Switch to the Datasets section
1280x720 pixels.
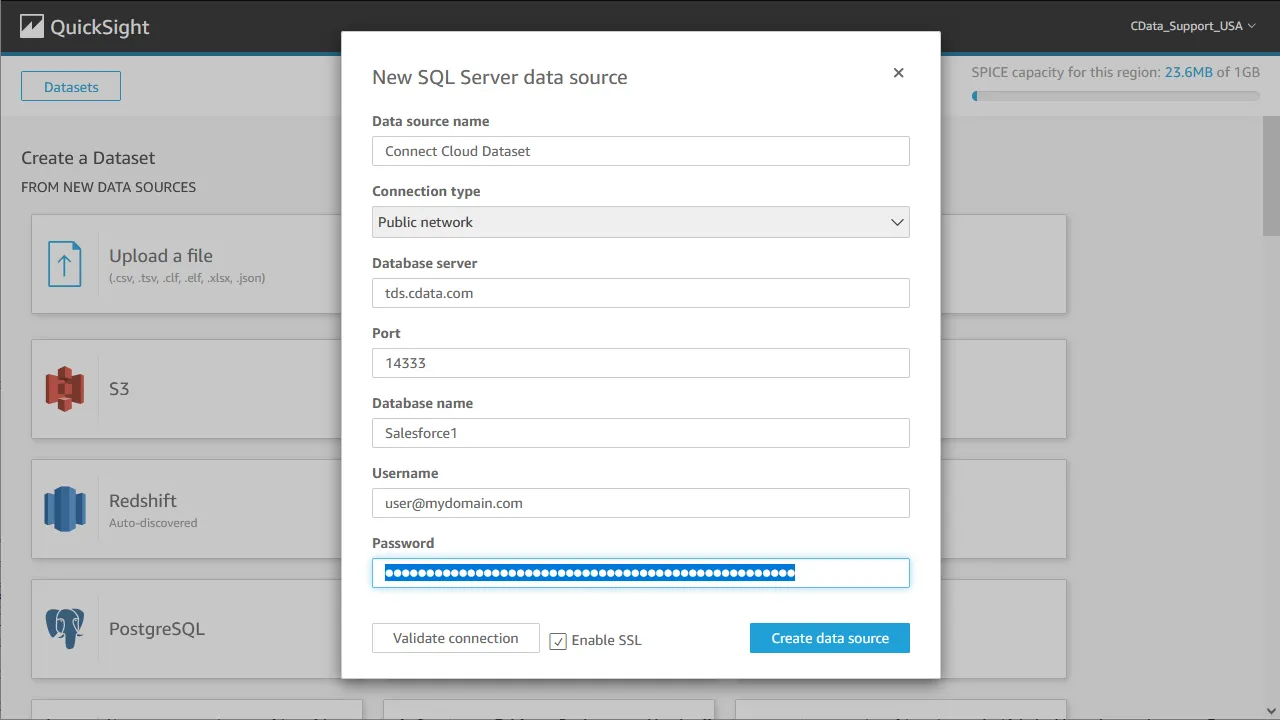[70, 86]
